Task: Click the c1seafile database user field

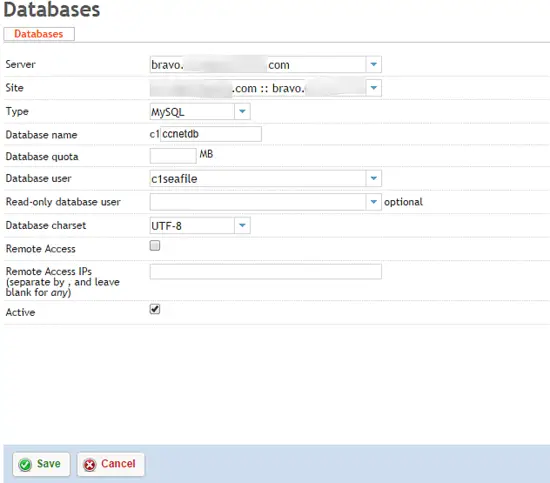Action: click(258, 179)
